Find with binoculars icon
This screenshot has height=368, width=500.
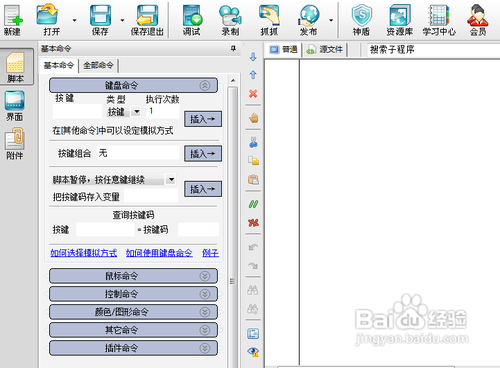253,290
